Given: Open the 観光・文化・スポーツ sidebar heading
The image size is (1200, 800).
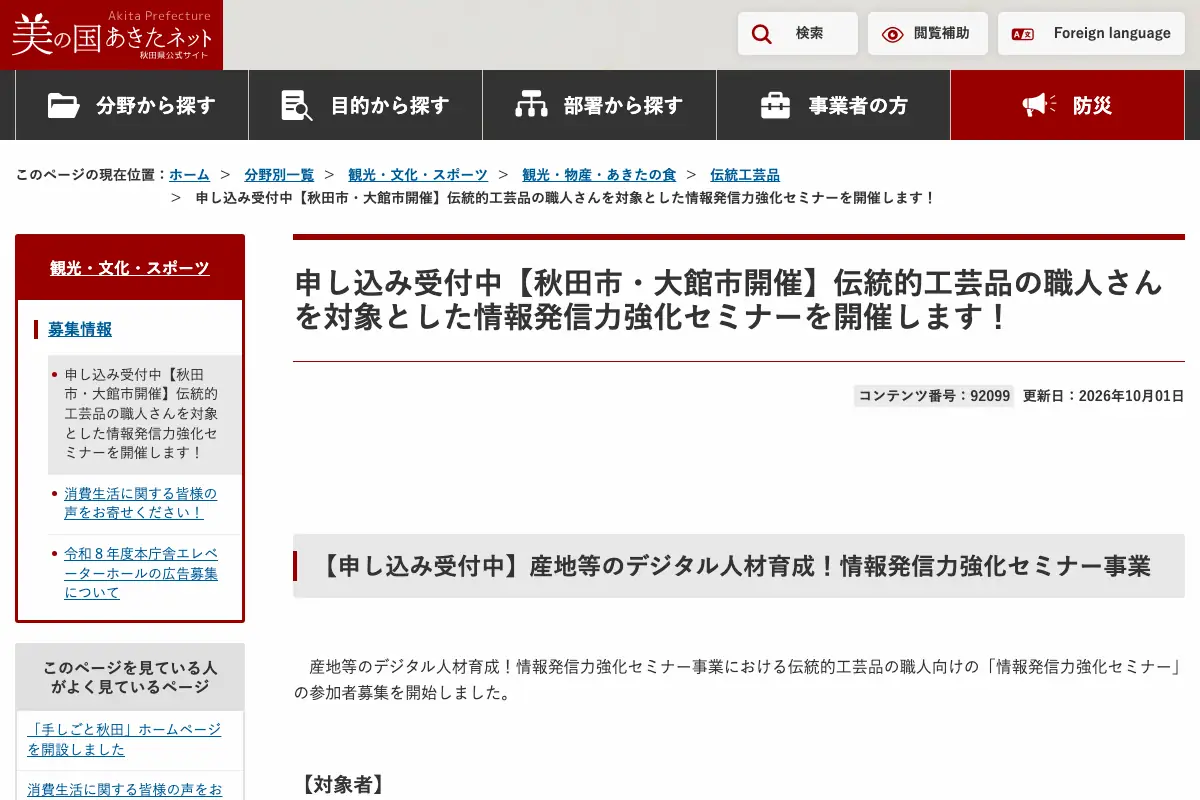Looking at the screenshot, I should 130,268.
